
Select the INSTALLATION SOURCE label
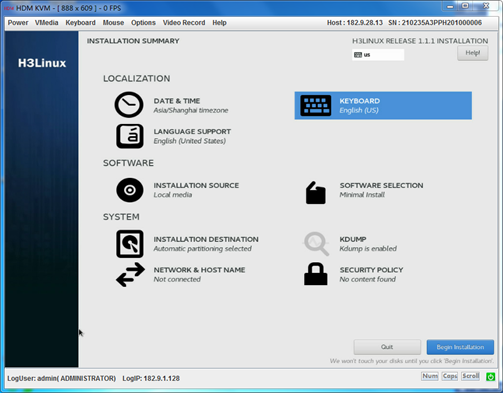click(196, 185)
